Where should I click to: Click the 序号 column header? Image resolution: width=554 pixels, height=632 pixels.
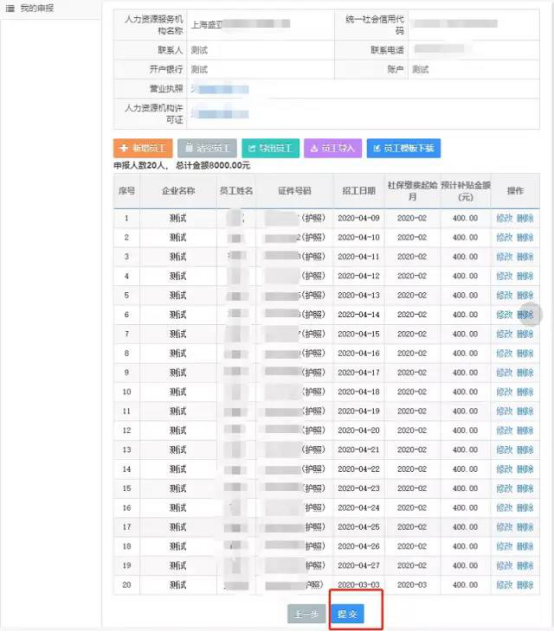pyautogui.click(x=127, y=191)
